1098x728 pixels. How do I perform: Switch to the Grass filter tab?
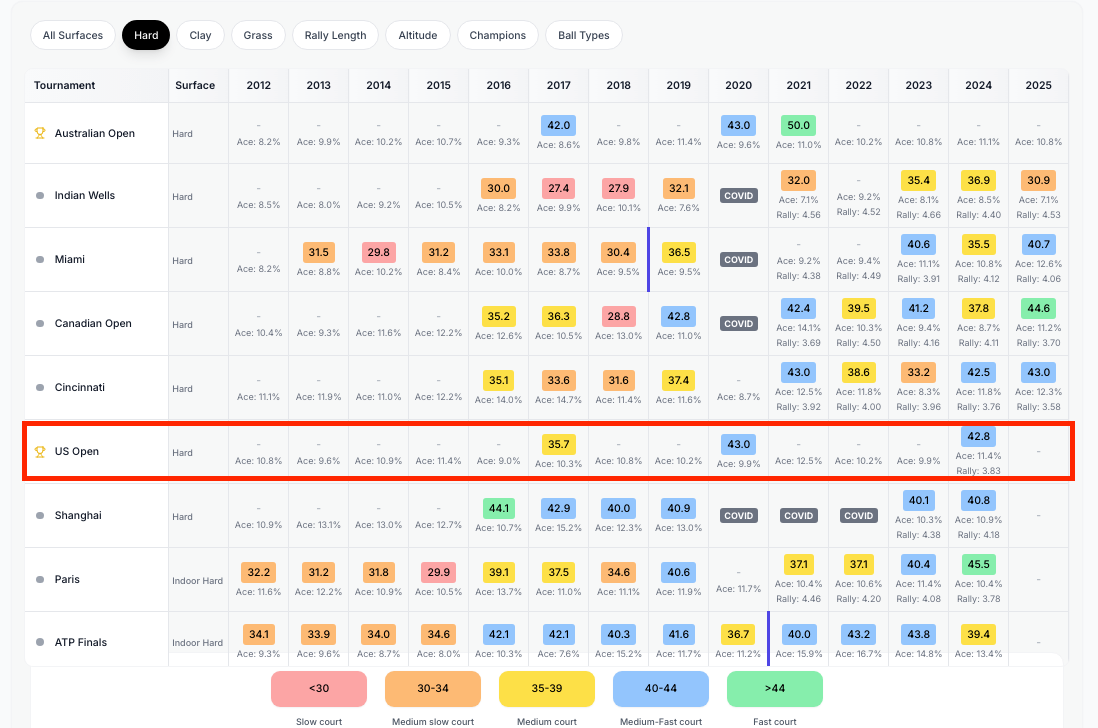click(x=258, y=35)
